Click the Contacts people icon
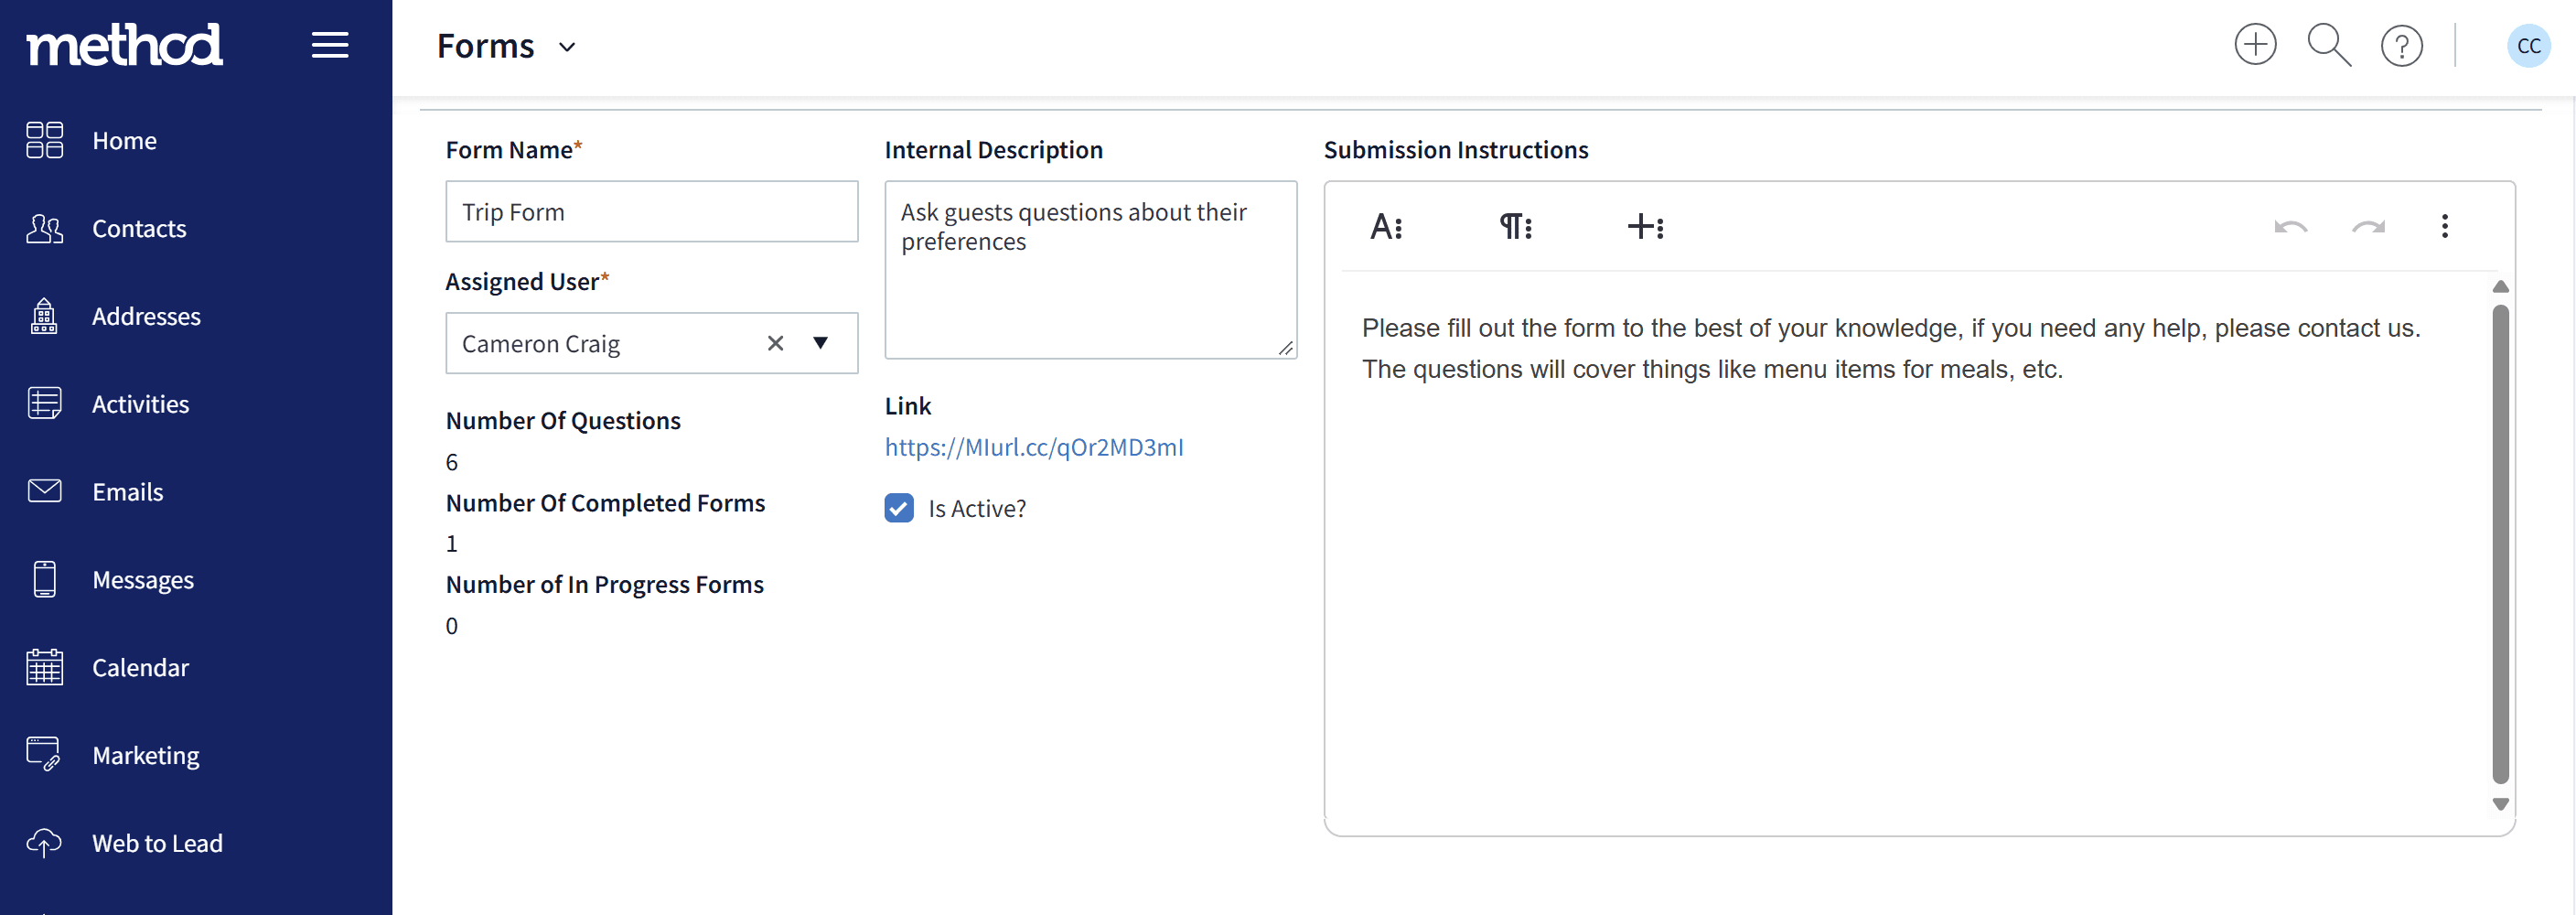The height and width of the screenshot is (915, 2576). [44, 228]
